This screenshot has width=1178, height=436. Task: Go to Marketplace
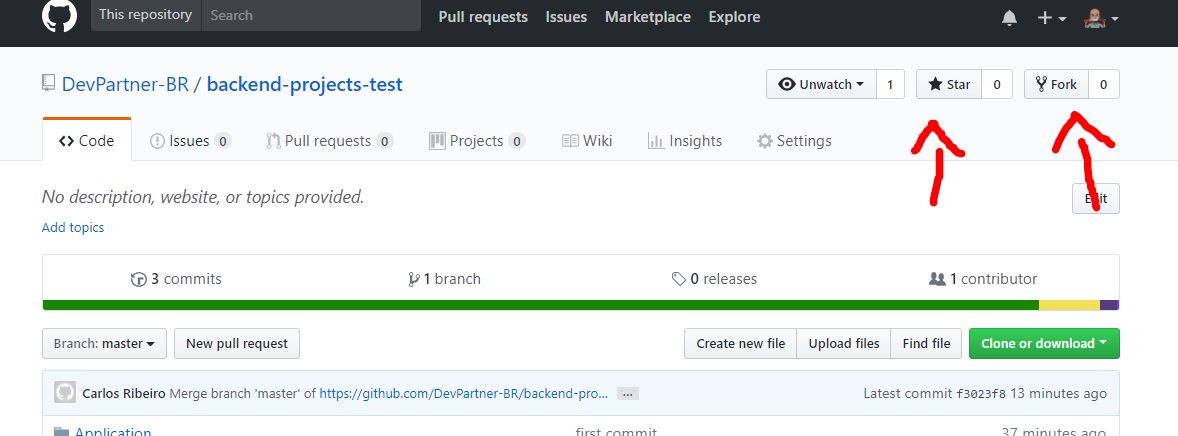pos(648,17)
